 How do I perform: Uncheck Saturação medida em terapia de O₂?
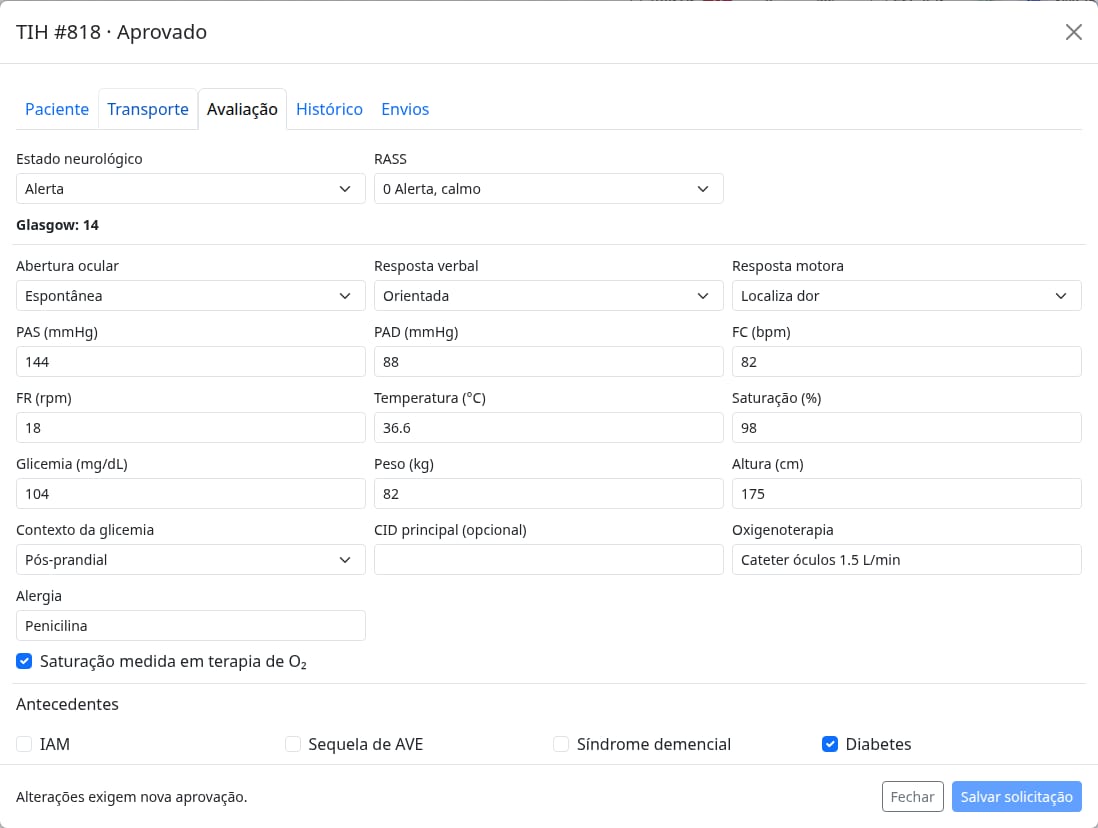click(x=25, y=661)
